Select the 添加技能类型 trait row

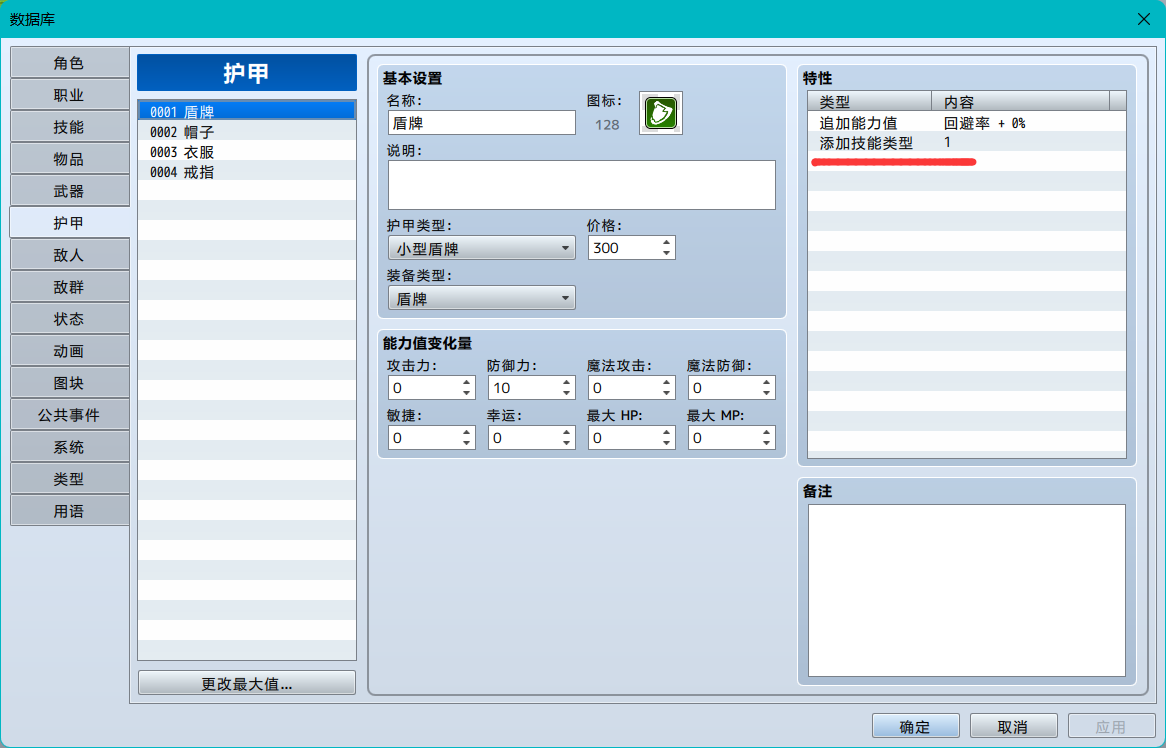[x=967, y=142]
